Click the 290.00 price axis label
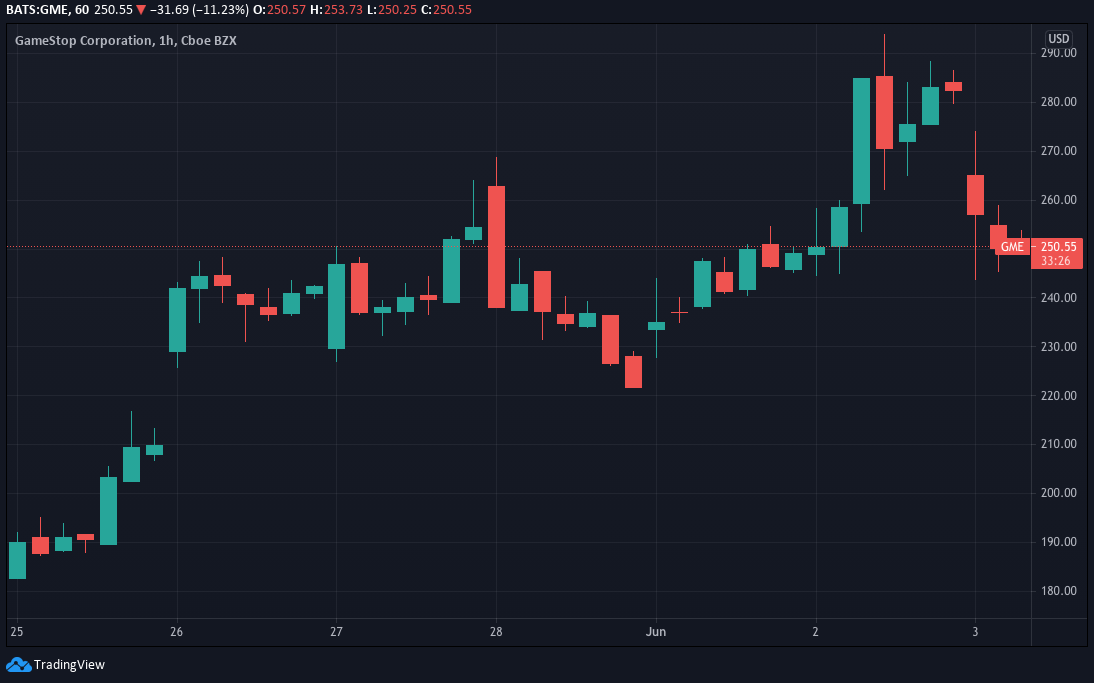Screen dimensions: 1094x683 tap(1058, 53)
